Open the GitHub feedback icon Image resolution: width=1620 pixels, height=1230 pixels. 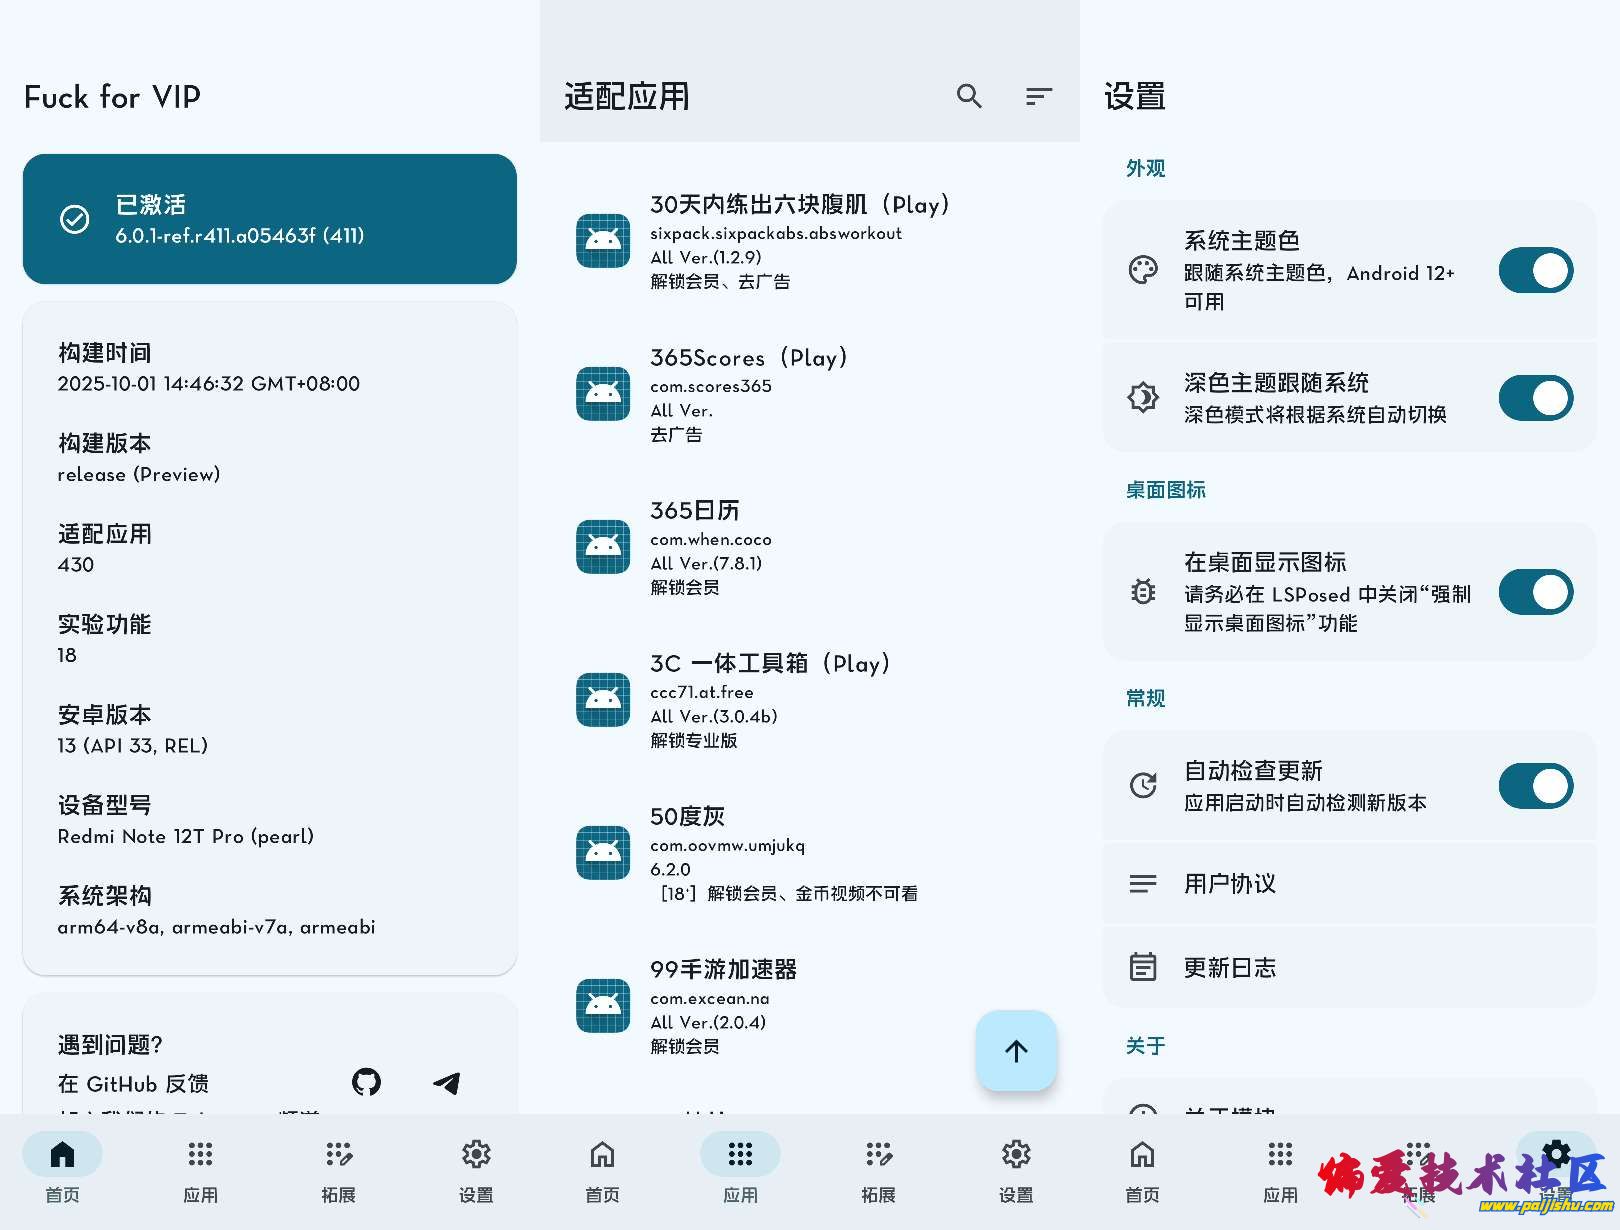pyautogui.click(x=367, y=1082)
